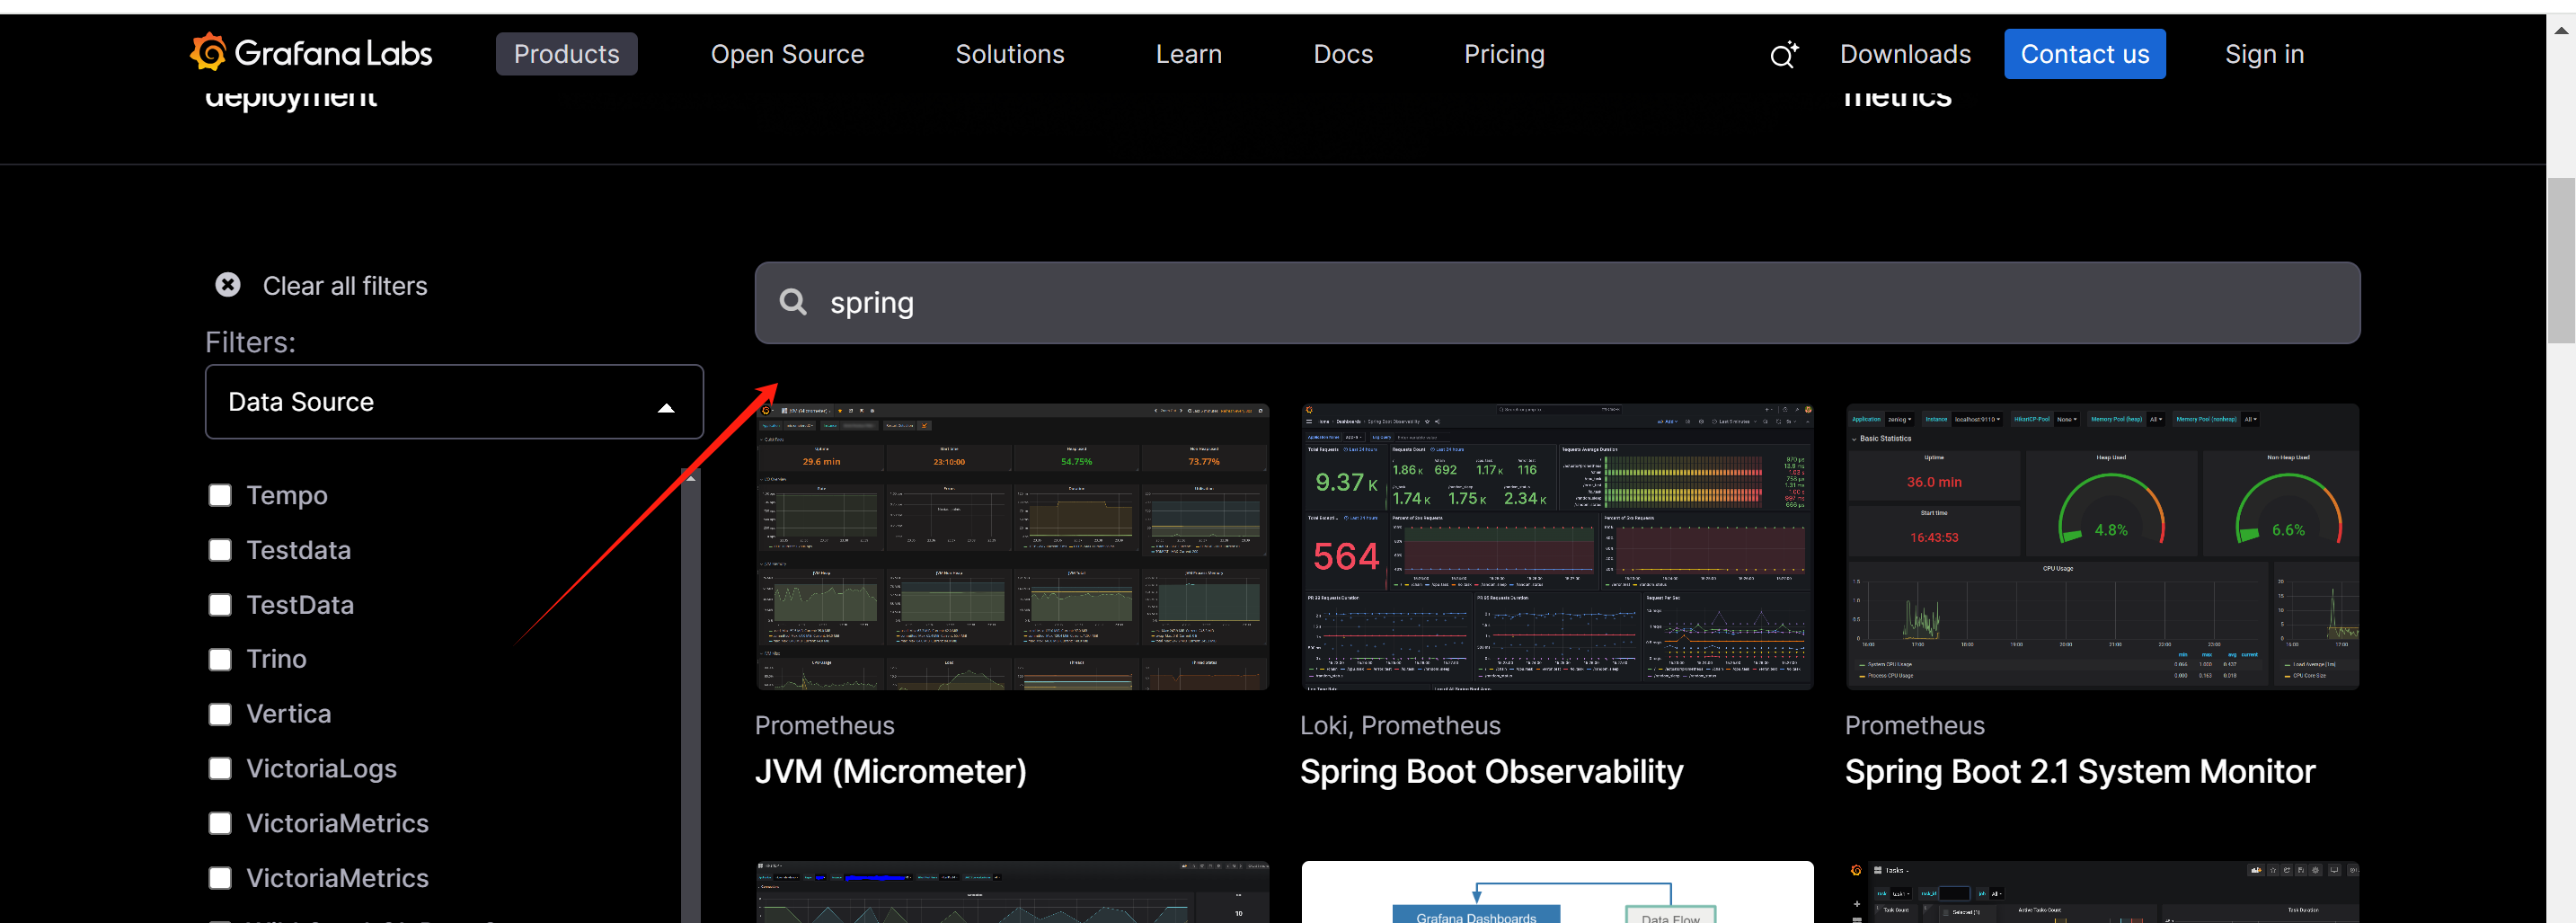Click the Clear all filters X icon
The image size is (2576, 923).
click(x=228, y=285)
